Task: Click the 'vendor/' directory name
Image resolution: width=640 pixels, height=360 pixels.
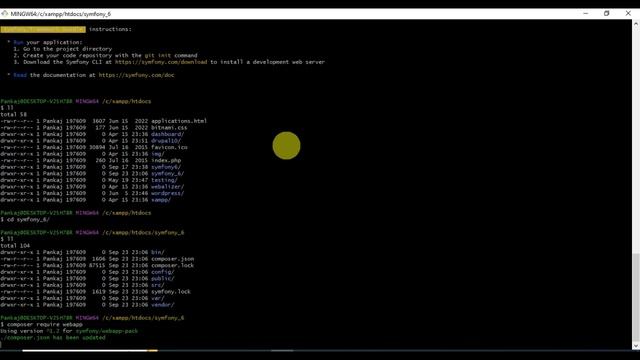Action: click(x=162, y=304)
